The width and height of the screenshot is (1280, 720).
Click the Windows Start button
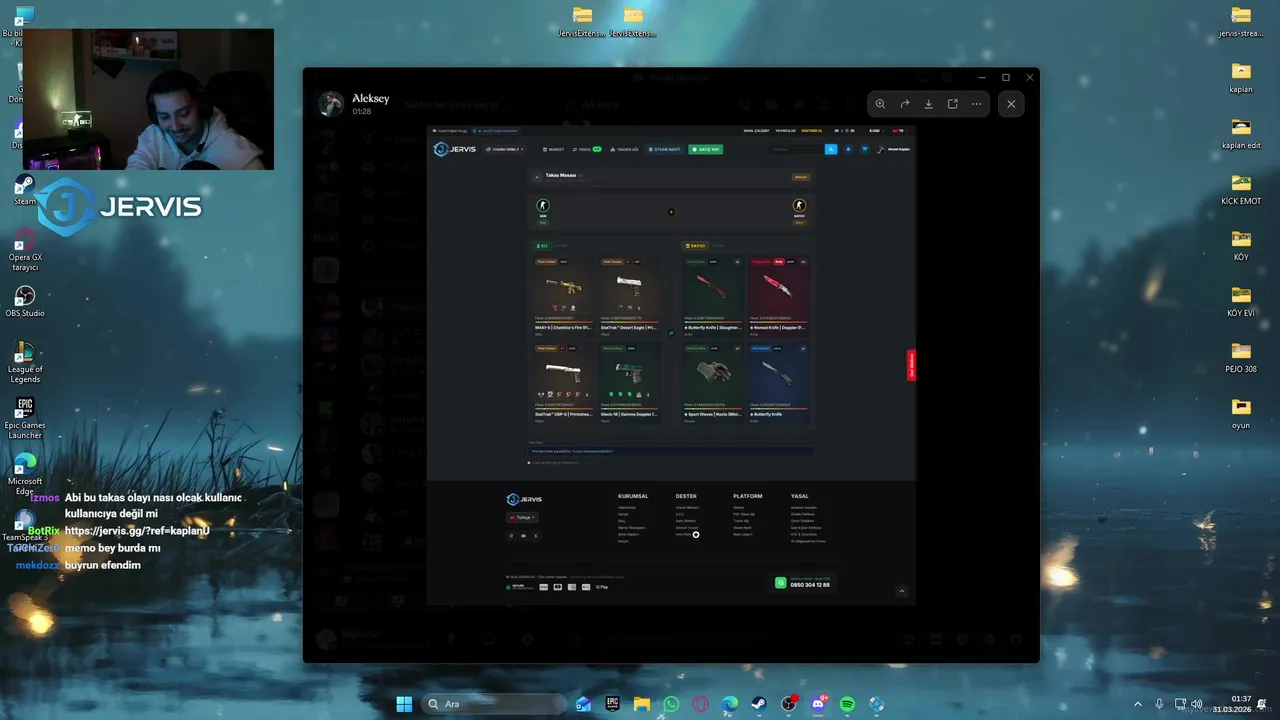pos(404,704)
